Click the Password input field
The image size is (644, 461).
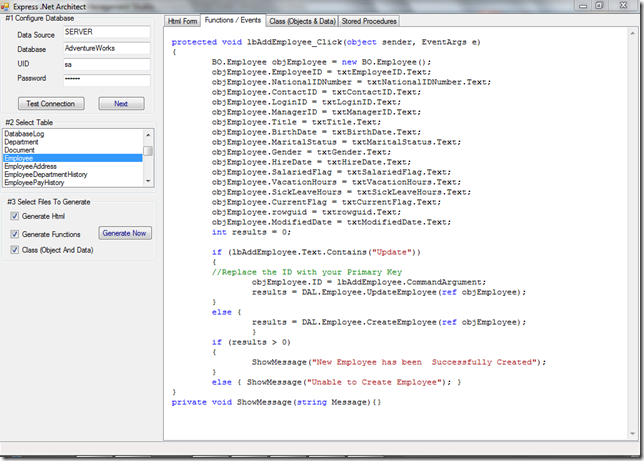click(105, 79)
